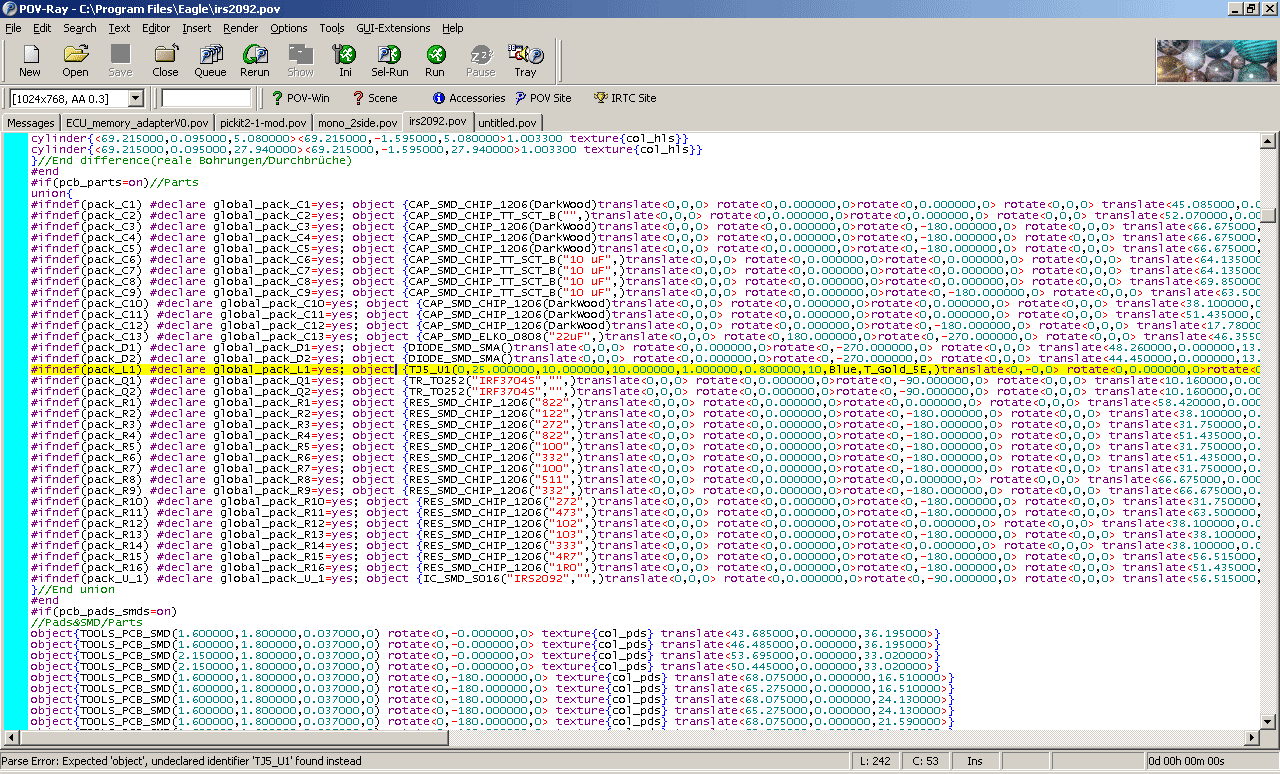This screenshot has width=1280, height=774.
Task: Switch to the Messages tab
Action: click(31, 122)
